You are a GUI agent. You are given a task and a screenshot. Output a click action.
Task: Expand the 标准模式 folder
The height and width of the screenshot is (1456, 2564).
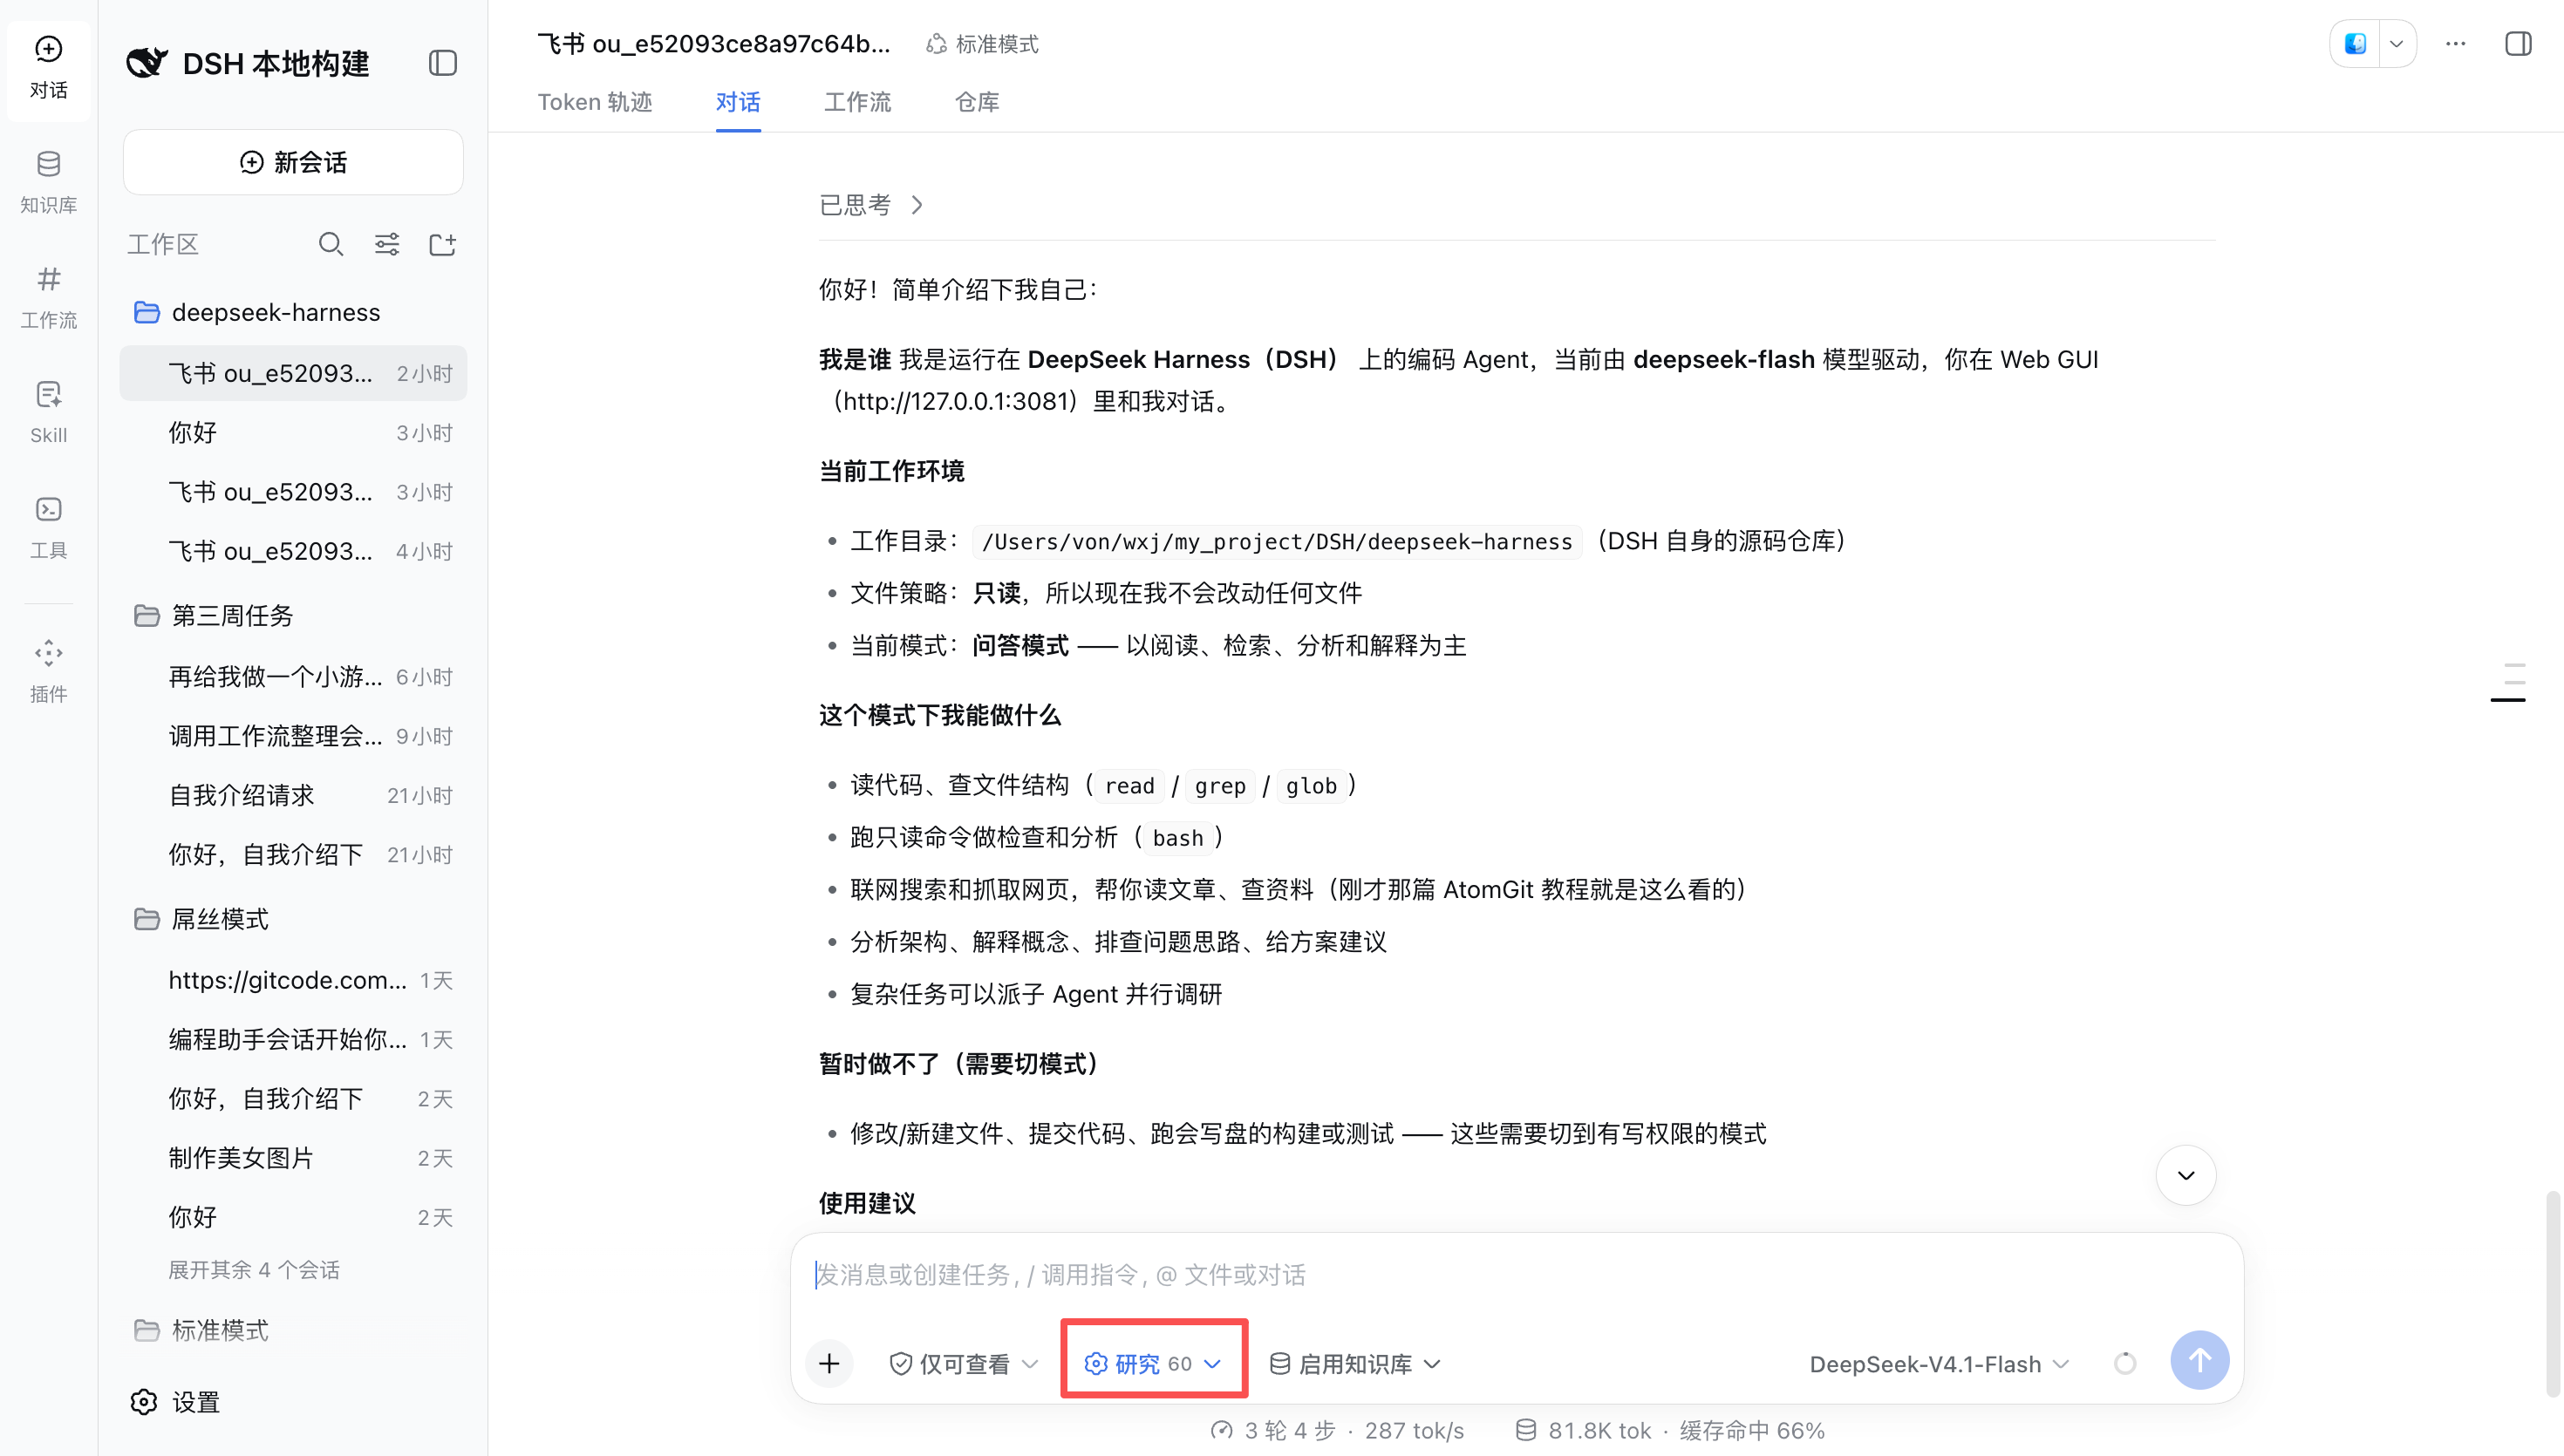pyautogui.click(x=293, y=1330)
